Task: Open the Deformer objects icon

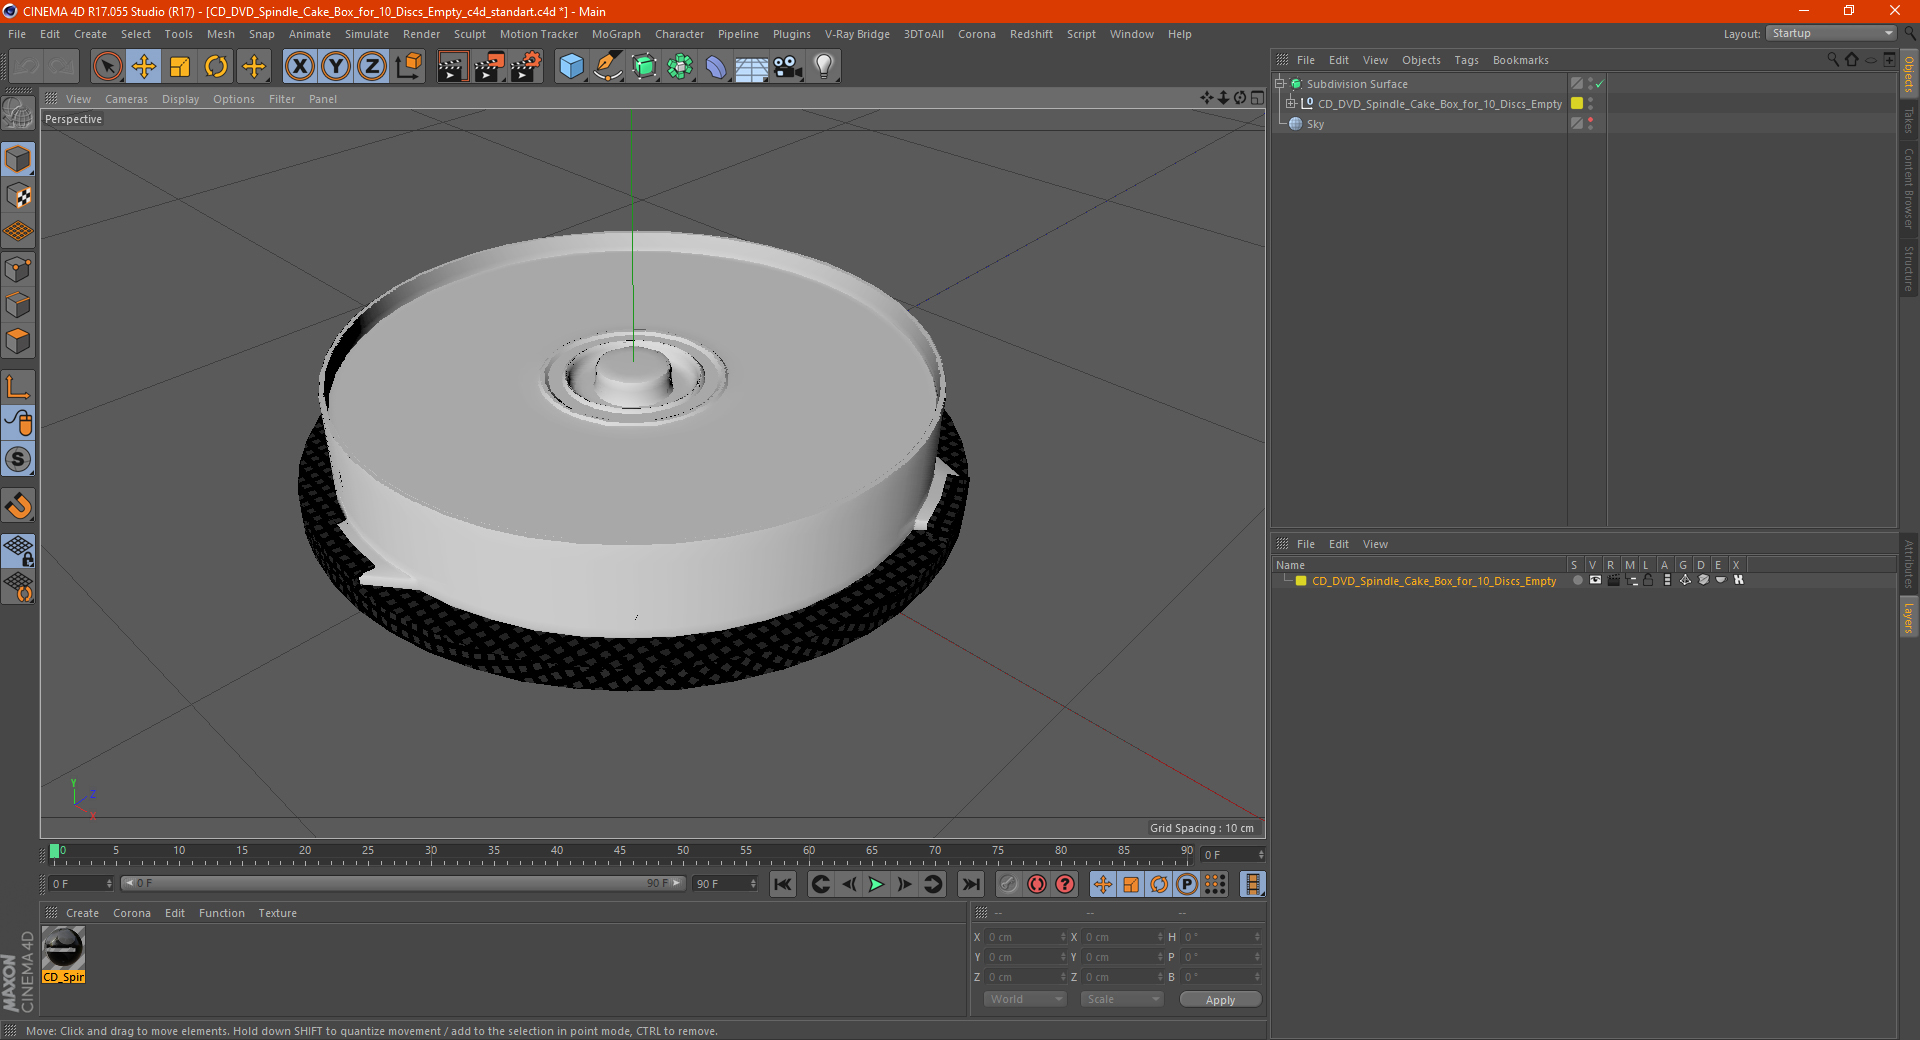Action: pyautogui.click(x=716, y=67)
